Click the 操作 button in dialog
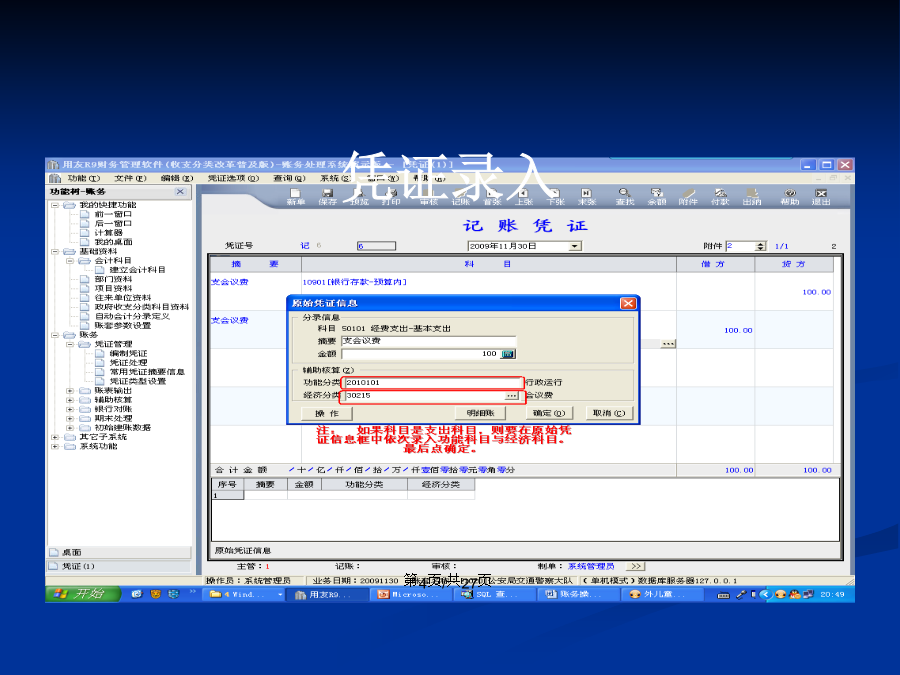 [327, 413]
